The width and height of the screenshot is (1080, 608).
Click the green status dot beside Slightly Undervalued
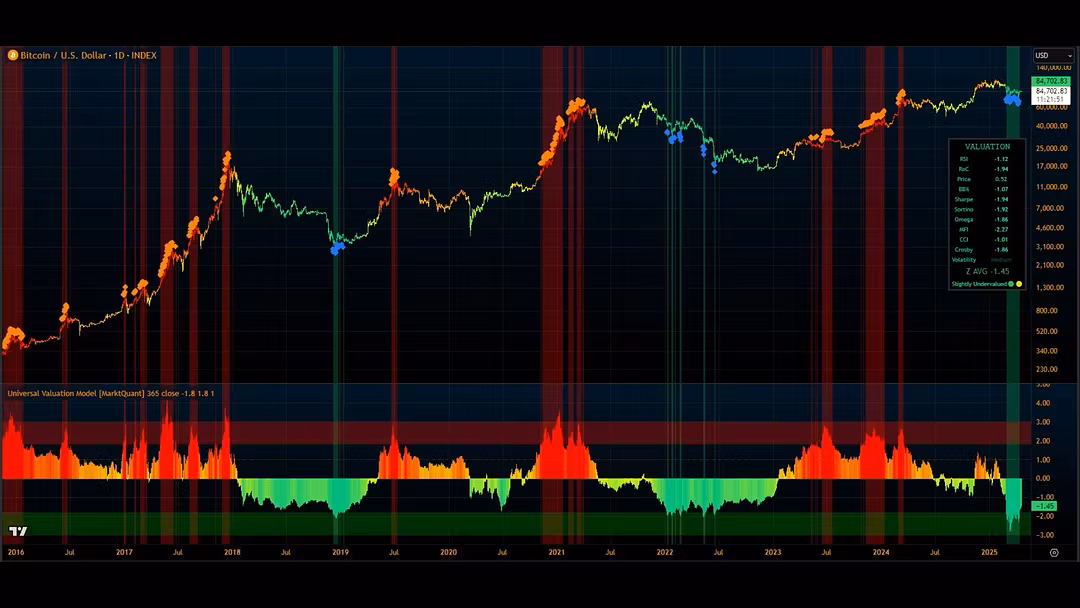click(1011, 284)
